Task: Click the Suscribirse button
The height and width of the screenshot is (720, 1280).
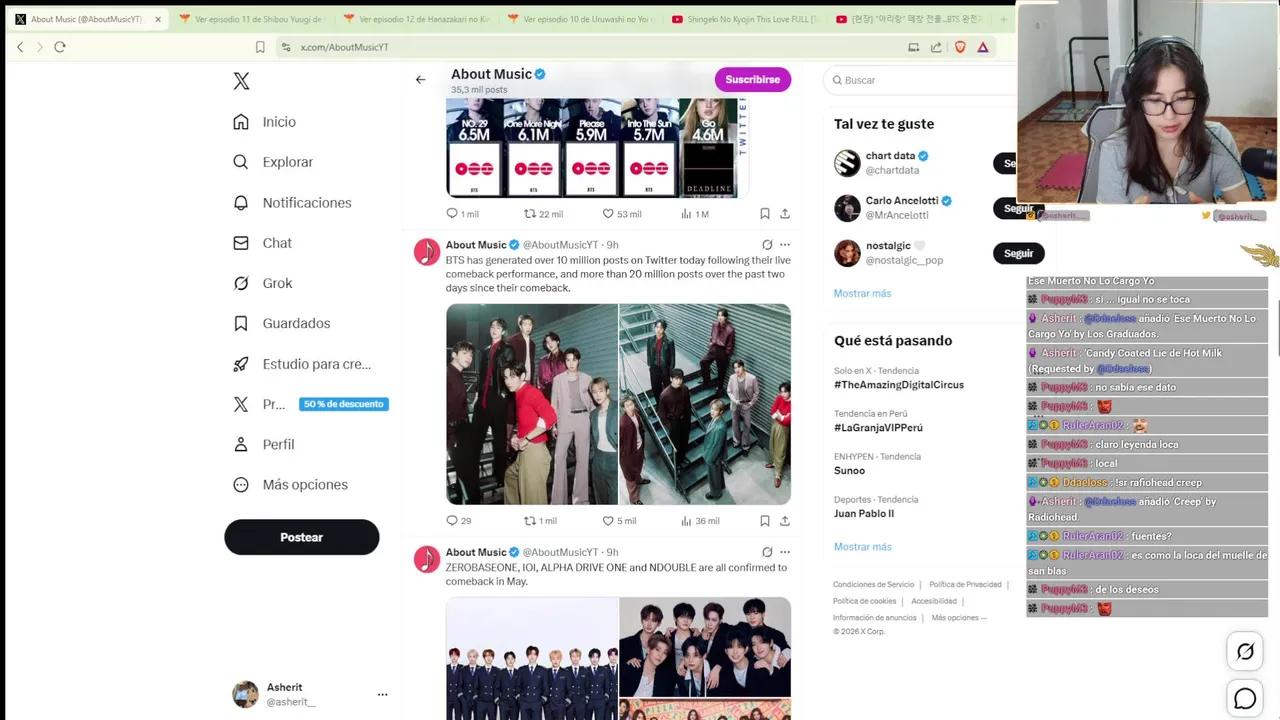Action: coord(752,79)
